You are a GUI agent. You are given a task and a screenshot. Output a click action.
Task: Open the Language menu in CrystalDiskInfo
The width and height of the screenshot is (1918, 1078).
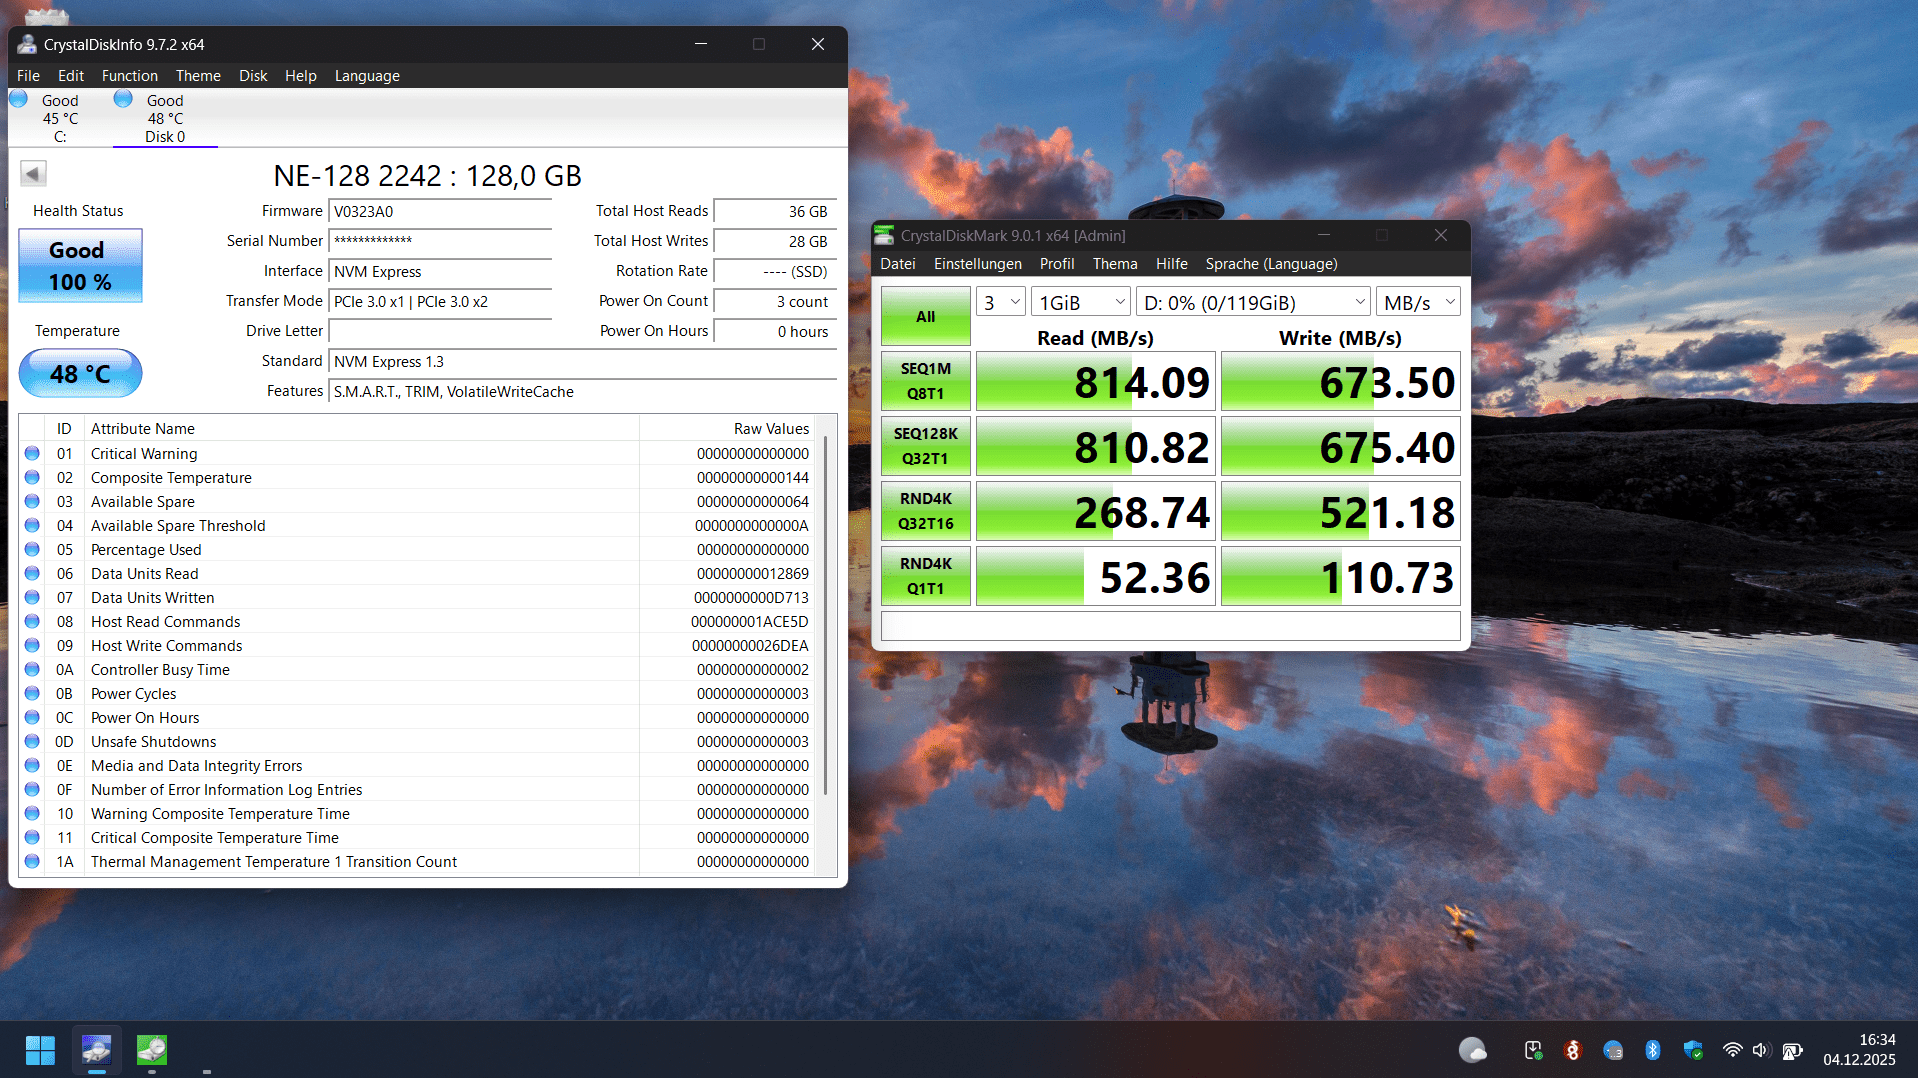(367, 76)
